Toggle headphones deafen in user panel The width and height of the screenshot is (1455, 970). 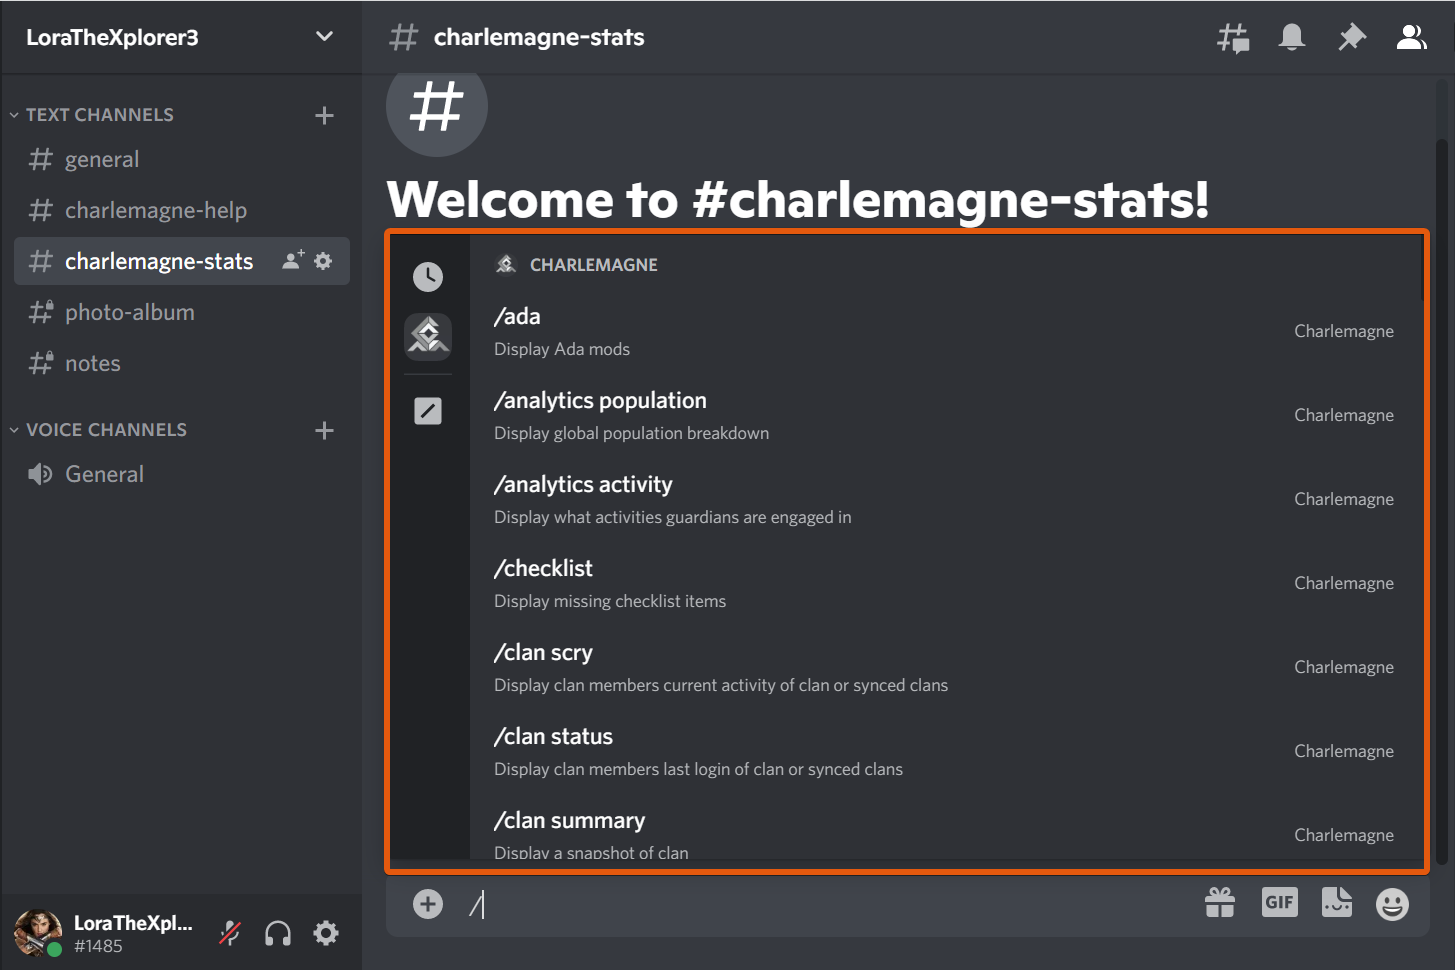(x=278, y=934)
